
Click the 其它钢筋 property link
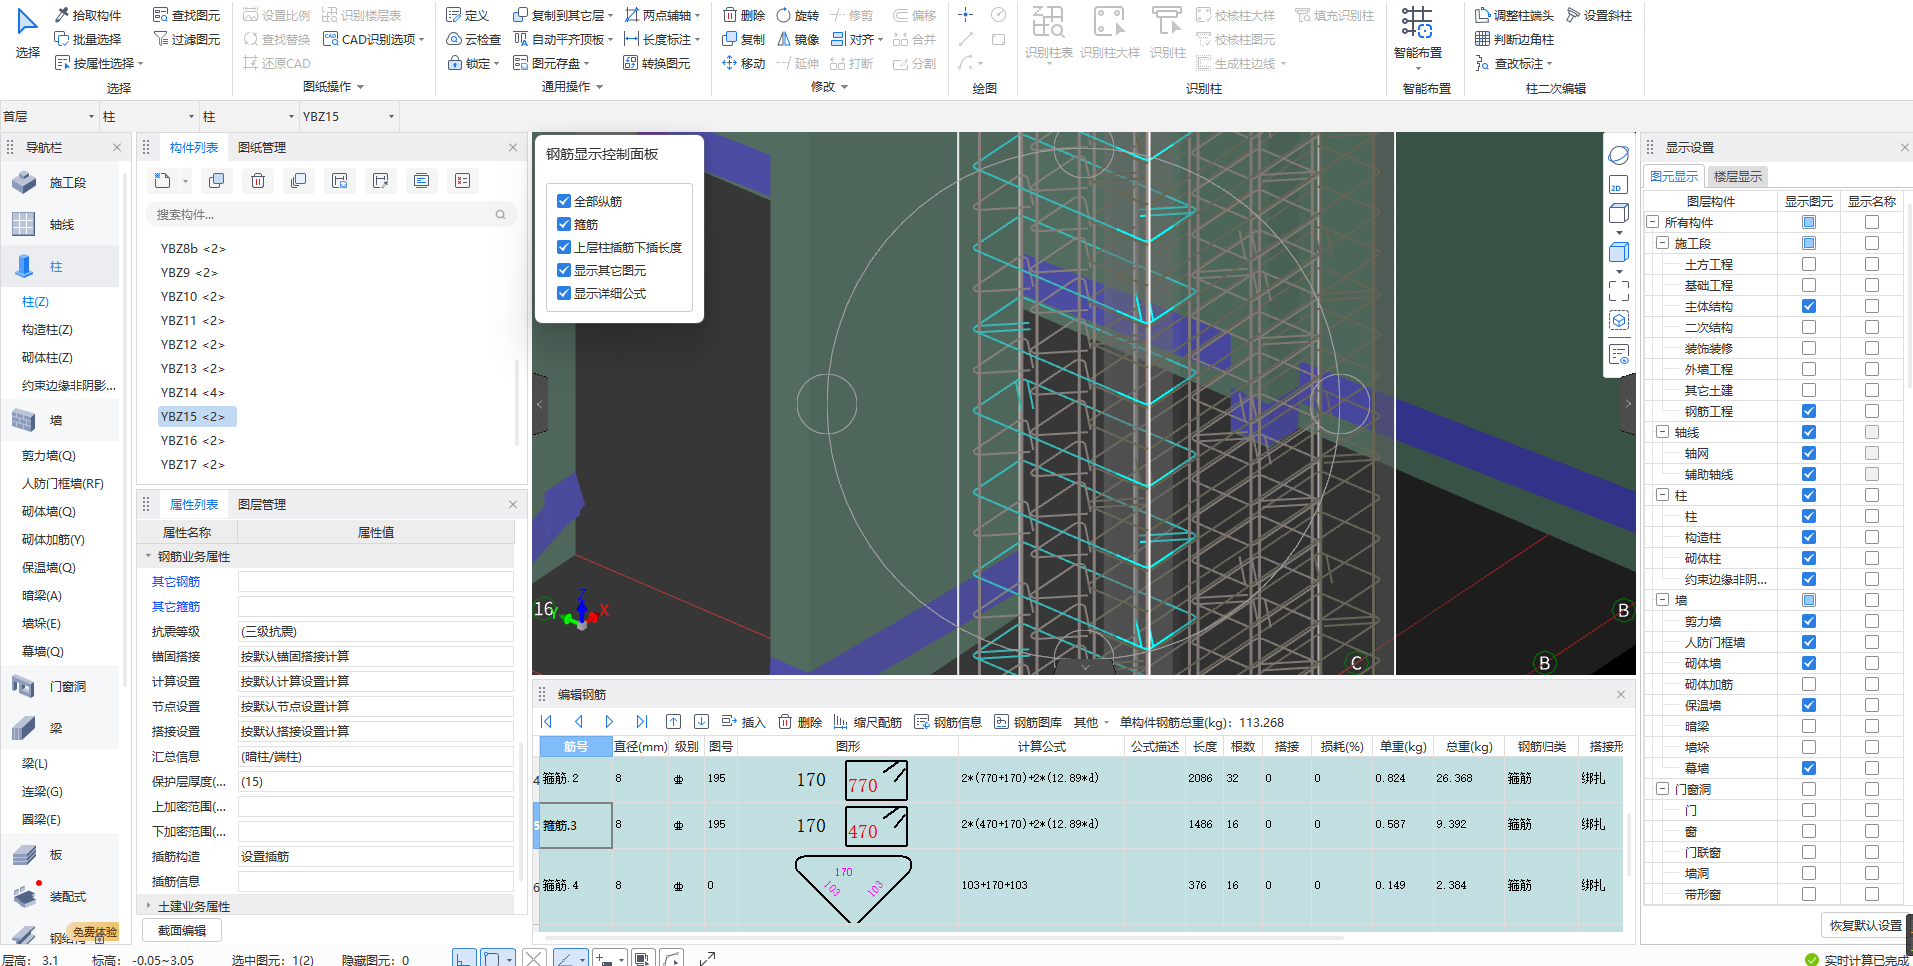tap(176, 582)
